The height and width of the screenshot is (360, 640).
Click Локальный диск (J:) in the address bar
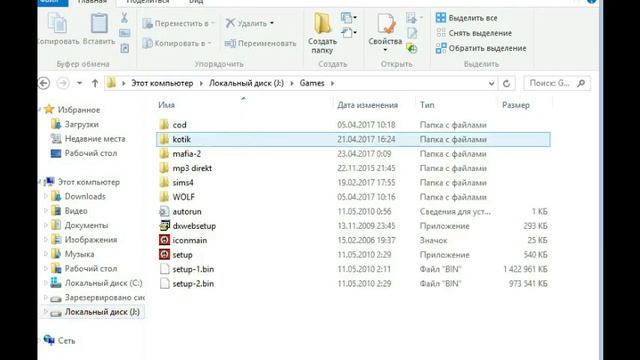point(246,83)
